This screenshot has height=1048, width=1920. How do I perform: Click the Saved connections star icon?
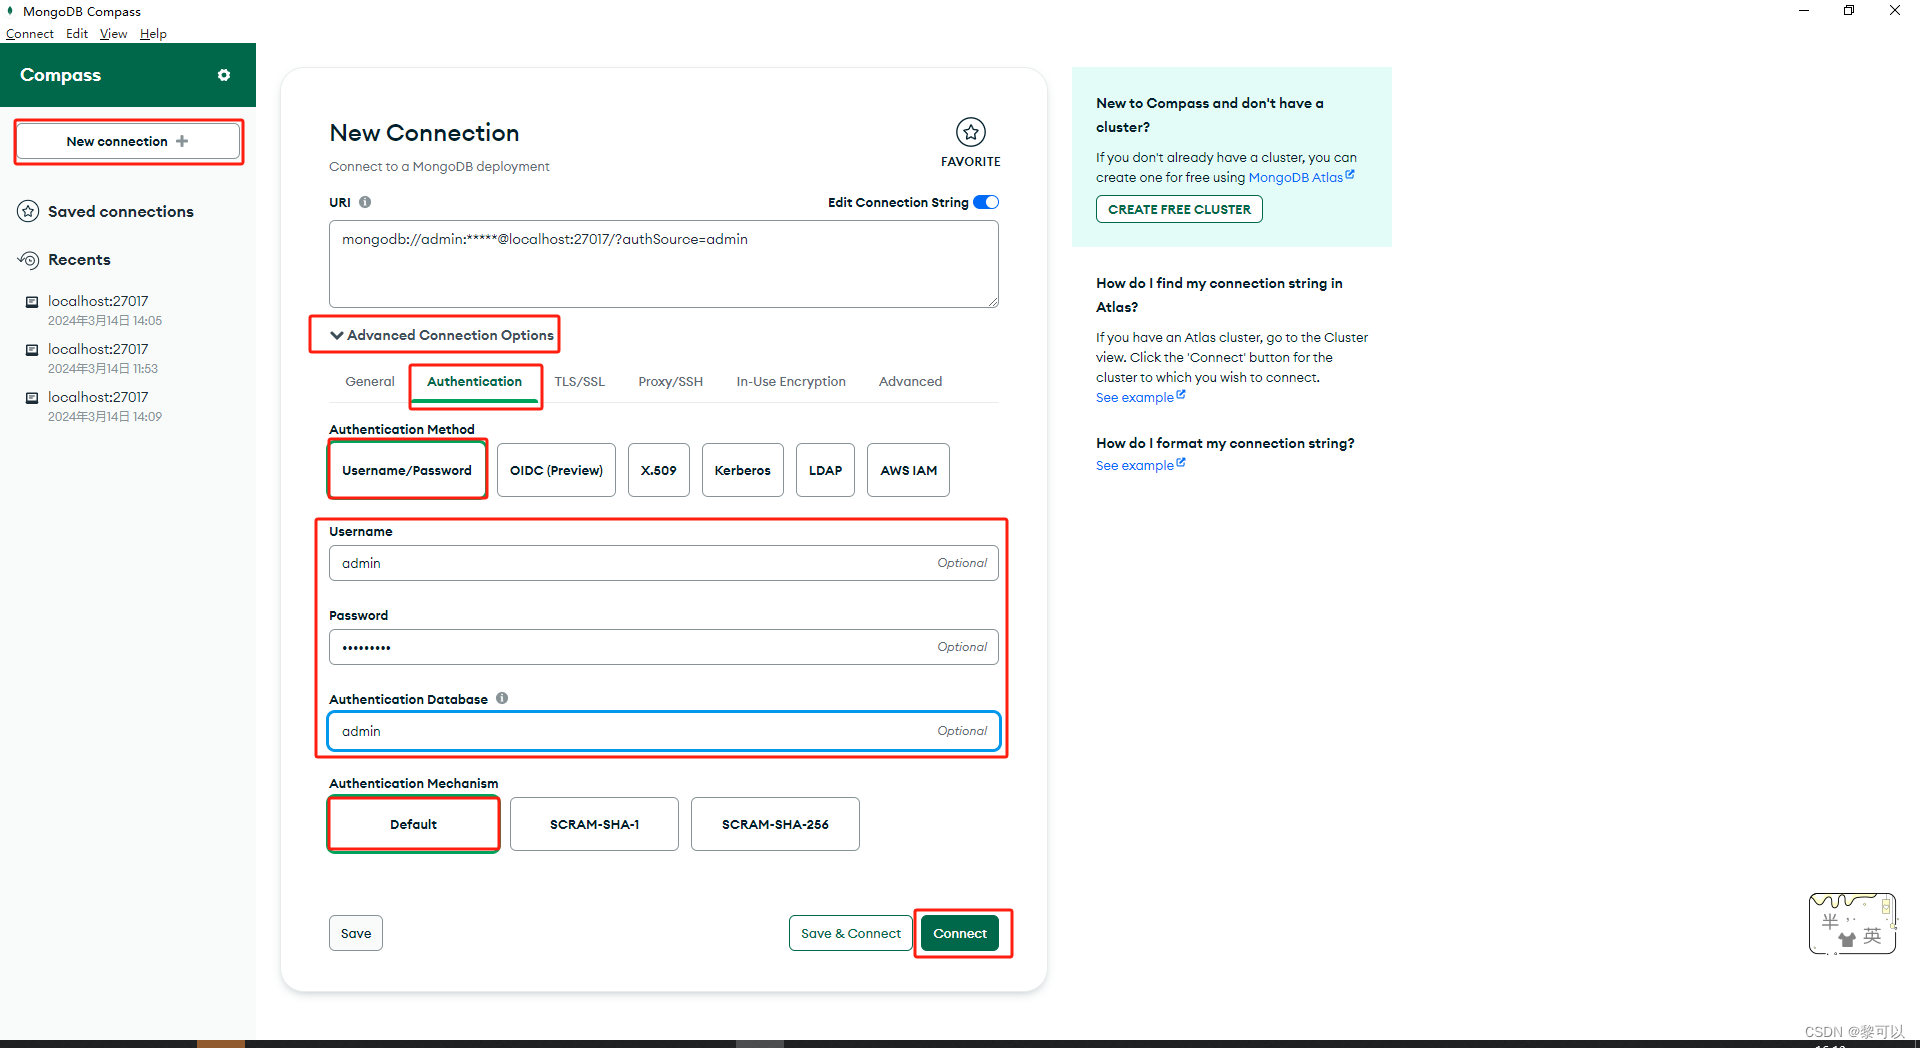(x=27, y=211)
